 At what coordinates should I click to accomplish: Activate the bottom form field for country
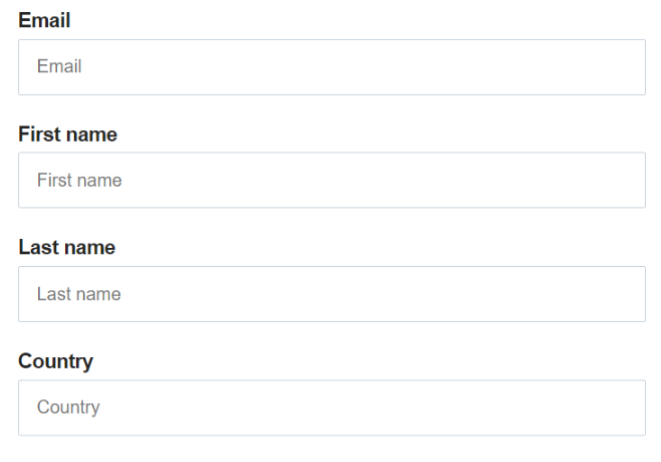click(x=332, y=408)
